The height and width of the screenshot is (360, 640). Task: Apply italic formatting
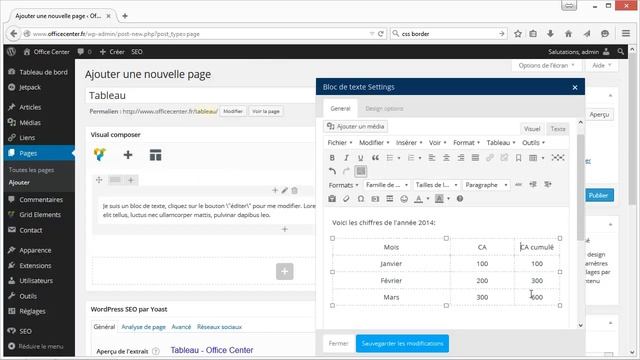pyautogui.click(x=346, y=158)
